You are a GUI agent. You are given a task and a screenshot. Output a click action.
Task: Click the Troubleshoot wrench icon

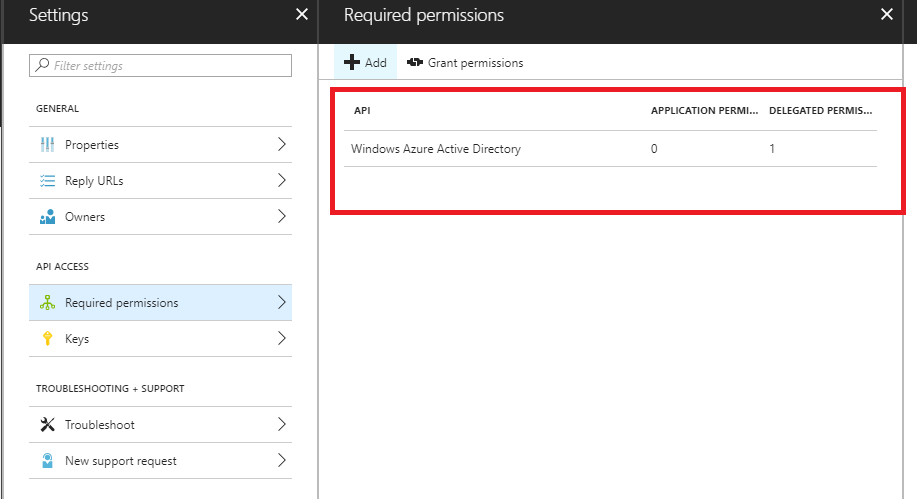tap(47, 425)
